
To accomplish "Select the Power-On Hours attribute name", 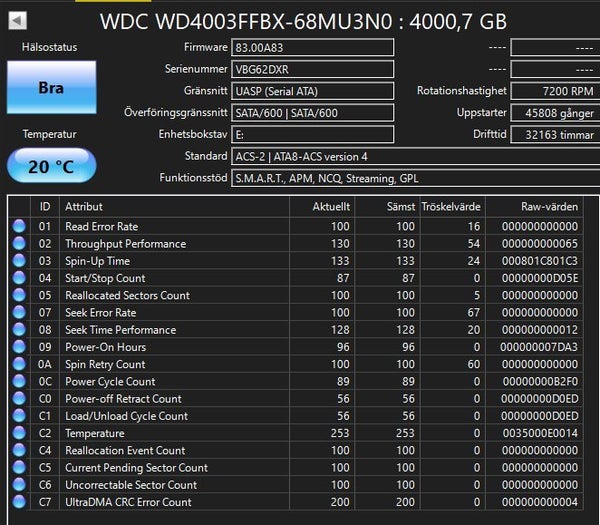I will point(106,347).
